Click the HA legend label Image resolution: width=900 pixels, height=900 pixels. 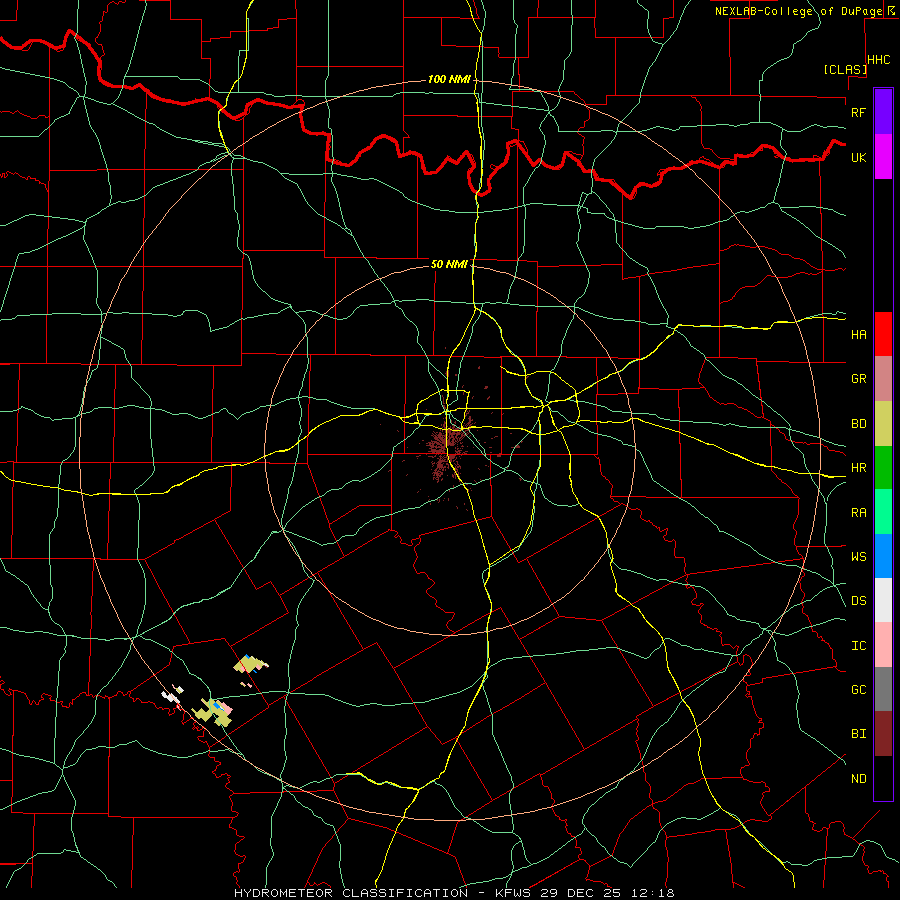[858, 334]
